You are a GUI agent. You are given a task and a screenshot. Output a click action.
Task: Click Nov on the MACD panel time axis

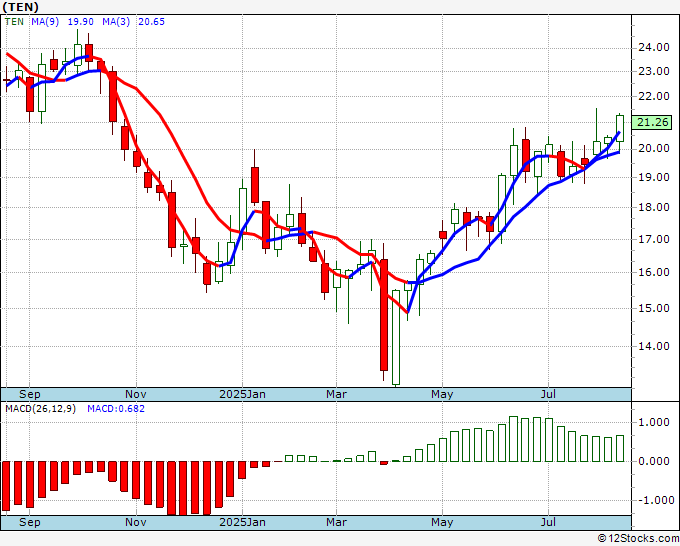[x=136, y=522]
